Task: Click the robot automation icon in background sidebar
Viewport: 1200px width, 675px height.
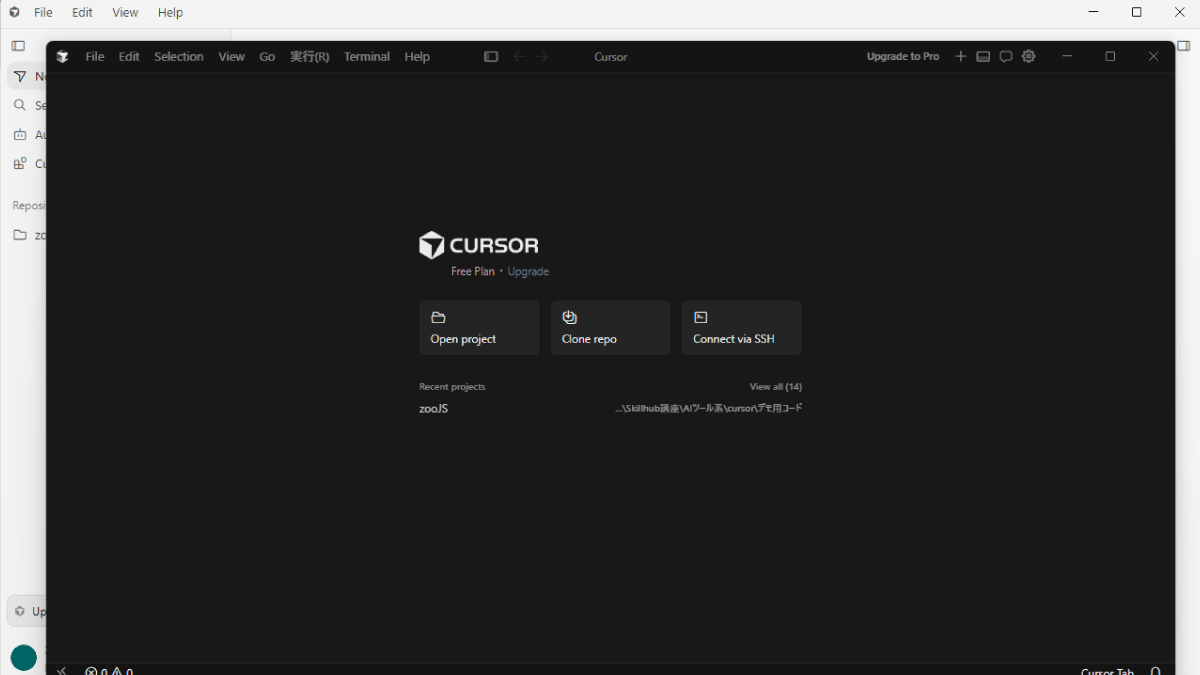Action: pyautogui.click(x=20, y=134)
